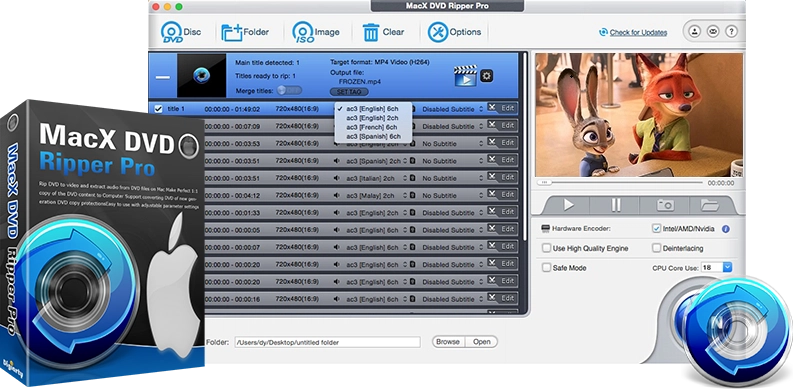Uncheck the title 1 checkbox
This screenshot has height=389, width=793.
click(x=158, y=109)
